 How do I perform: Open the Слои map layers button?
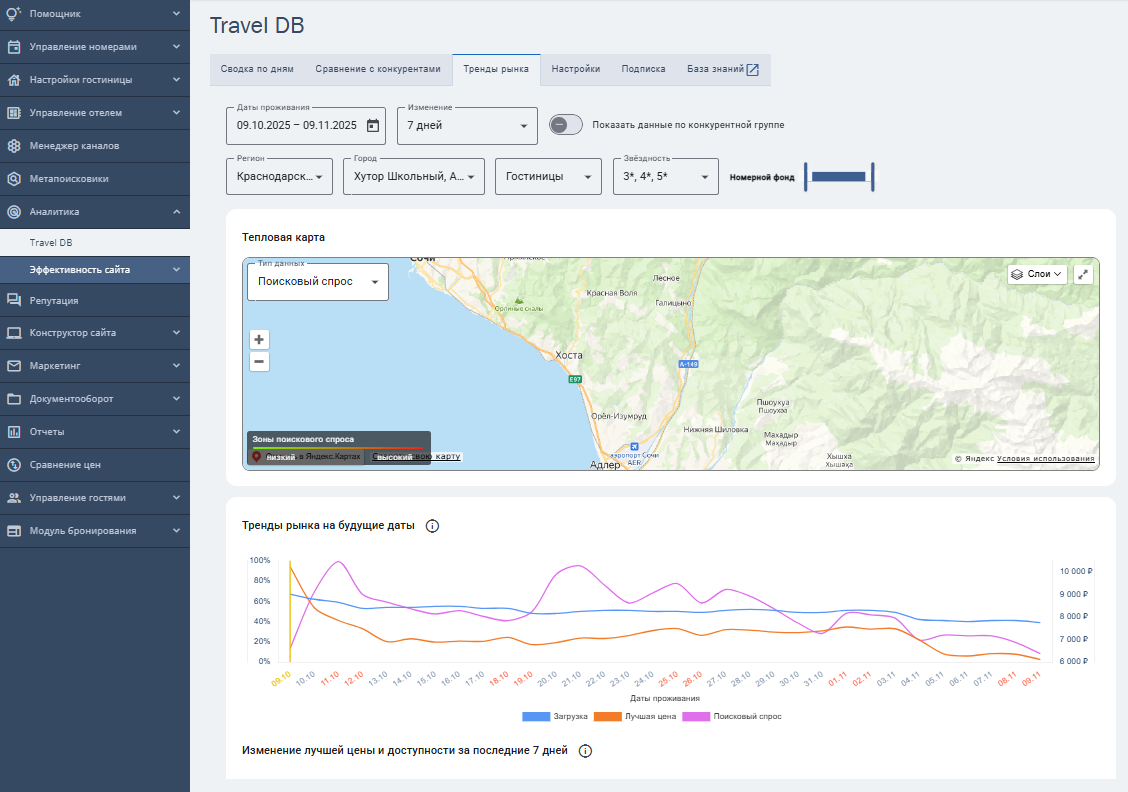pos(1037,274)
